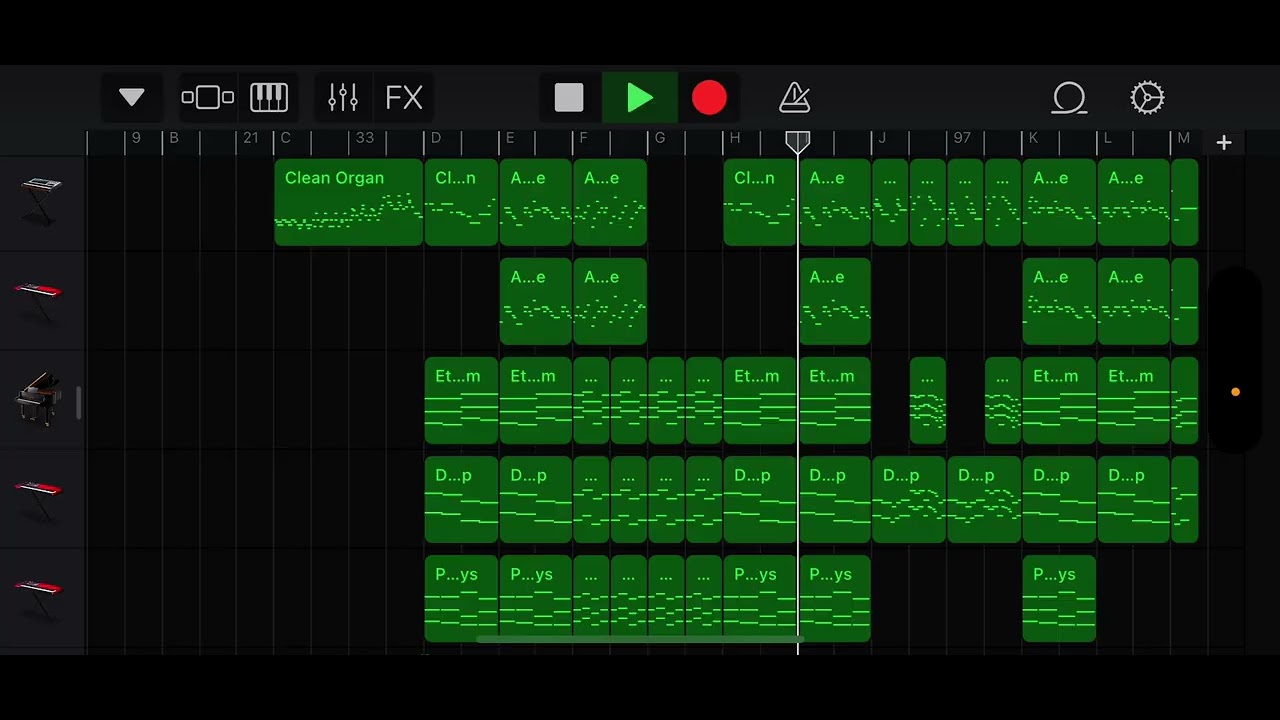Jump to section marker F on ruler
Screen dimensions: 1280x720
click(x=584, y=138)
